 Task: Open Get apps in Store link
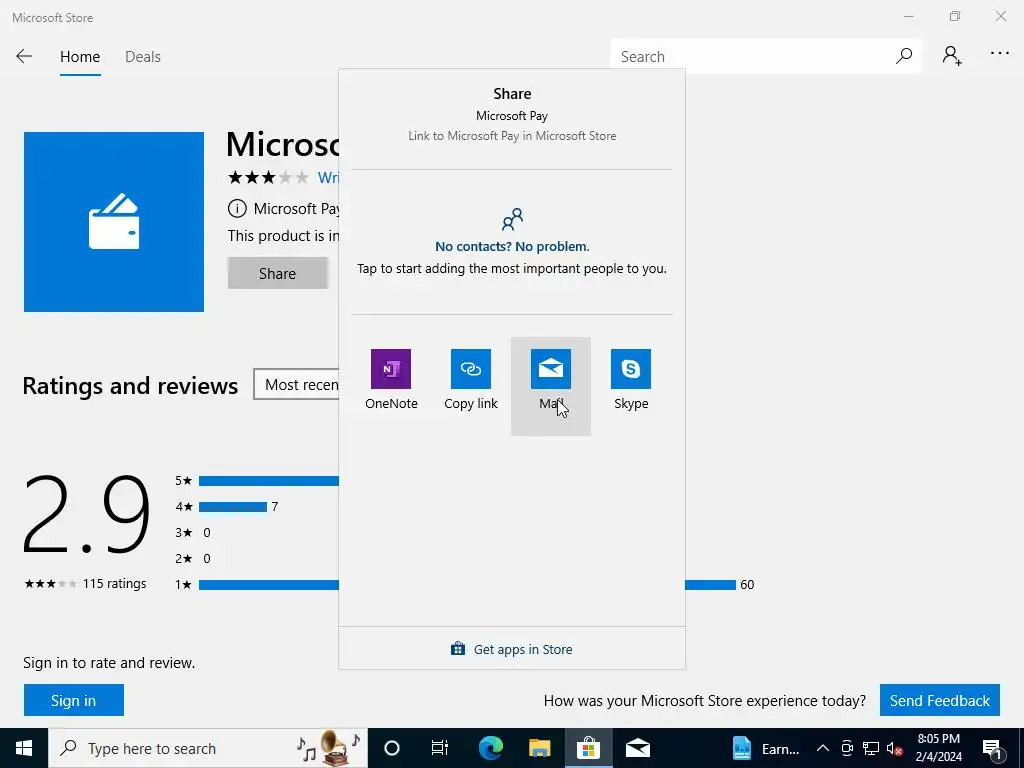pyautogui.click(x=512, y=649)
